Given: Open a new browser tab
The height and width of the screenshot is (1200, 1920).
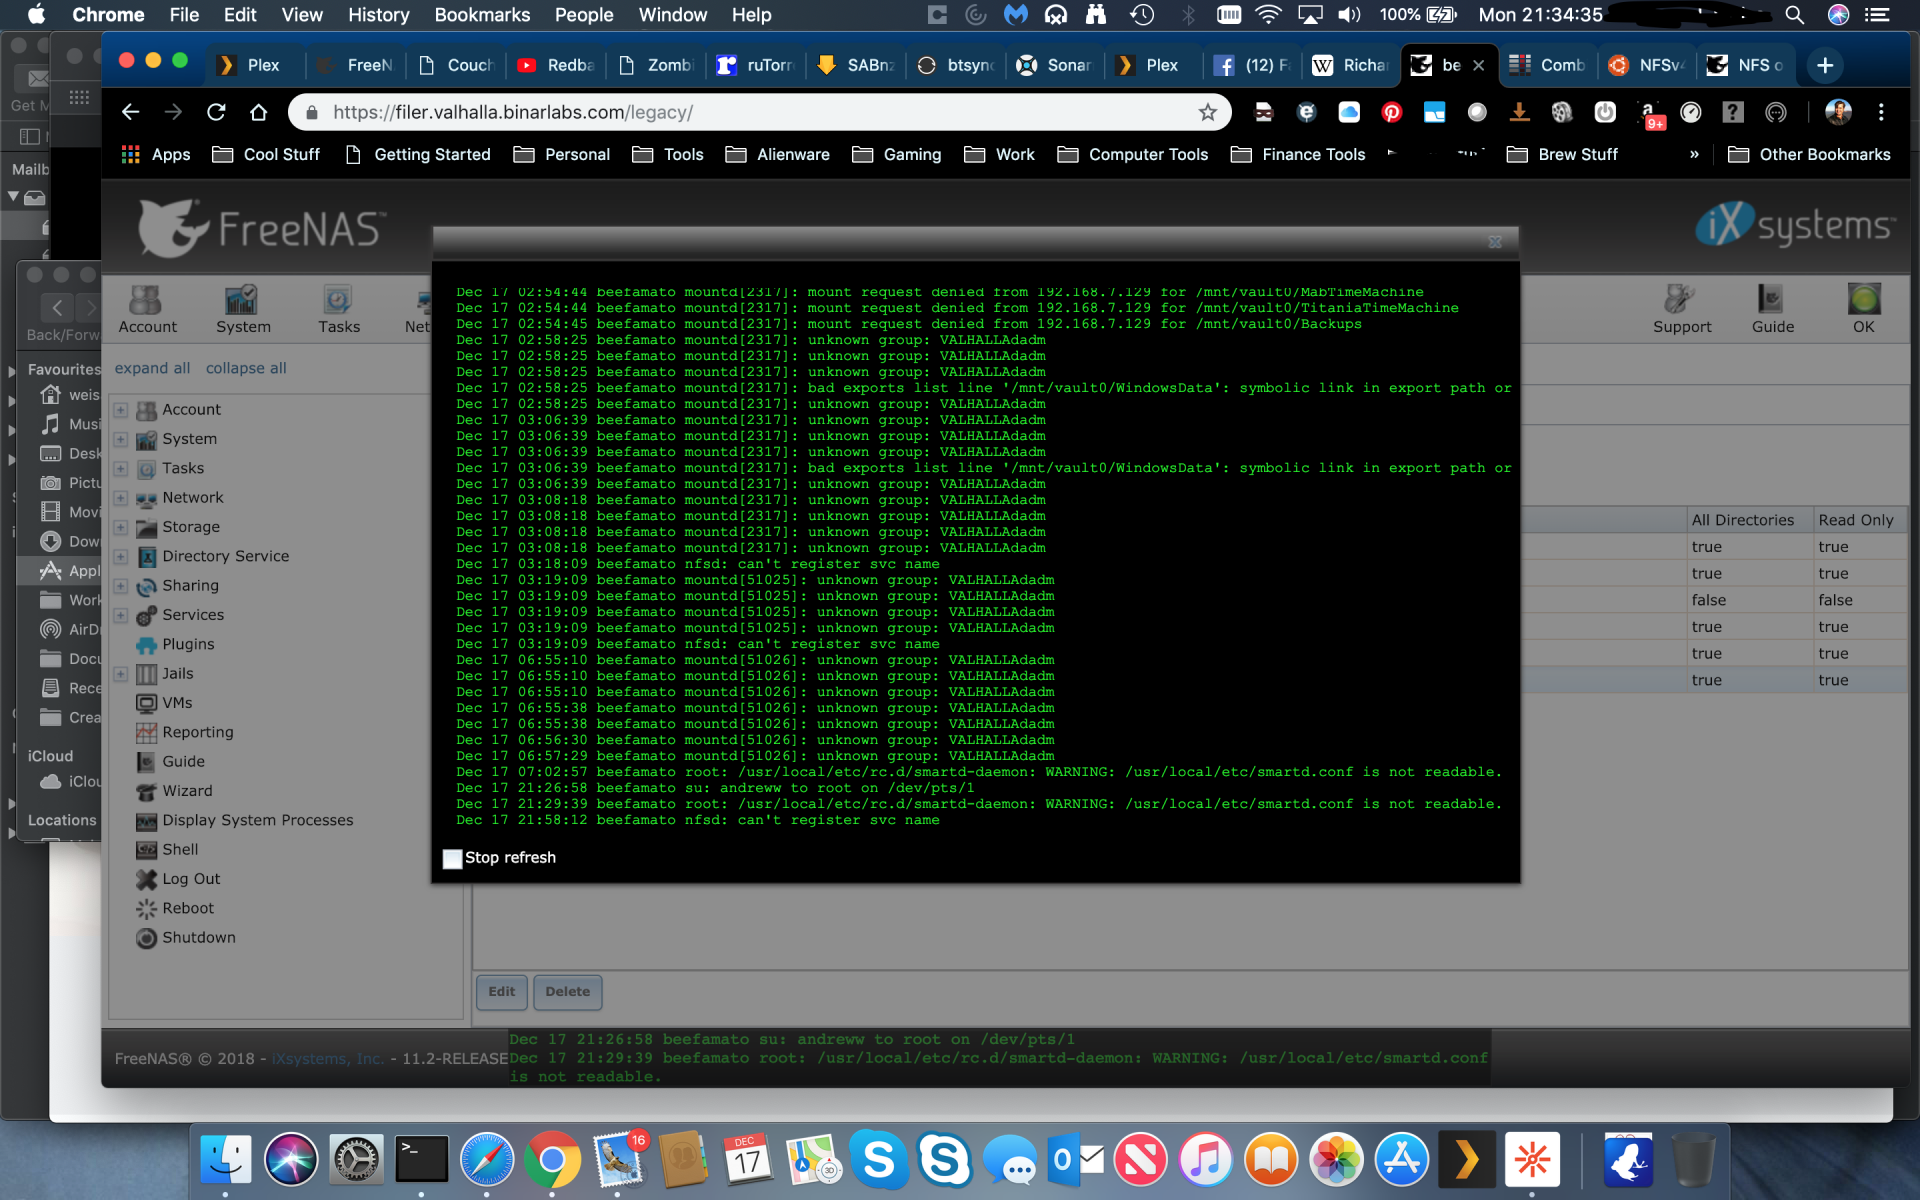Looking at the screenshot, I should click(1825, 65).
